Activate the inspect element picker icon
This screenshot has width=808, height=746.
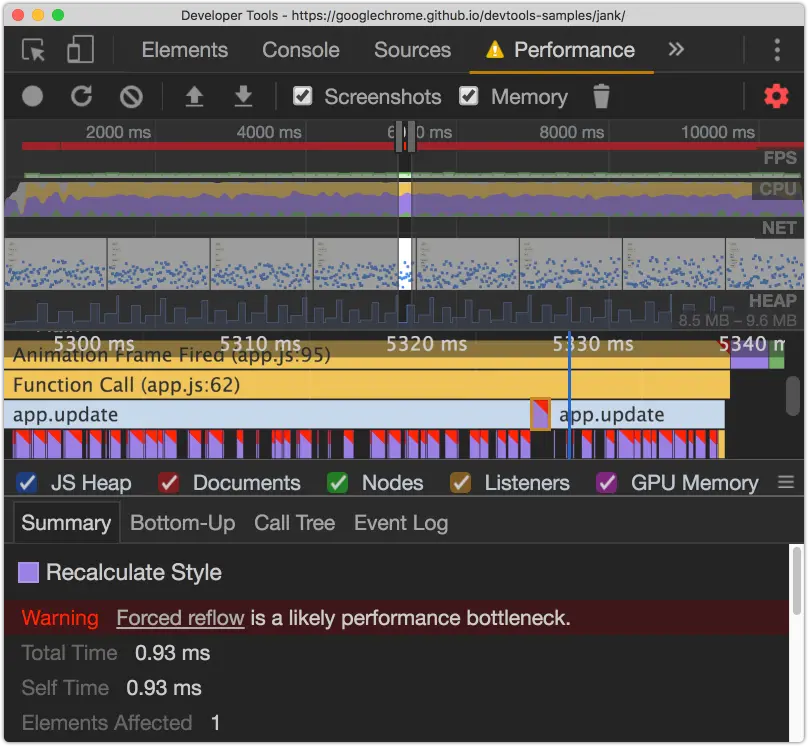33,50
